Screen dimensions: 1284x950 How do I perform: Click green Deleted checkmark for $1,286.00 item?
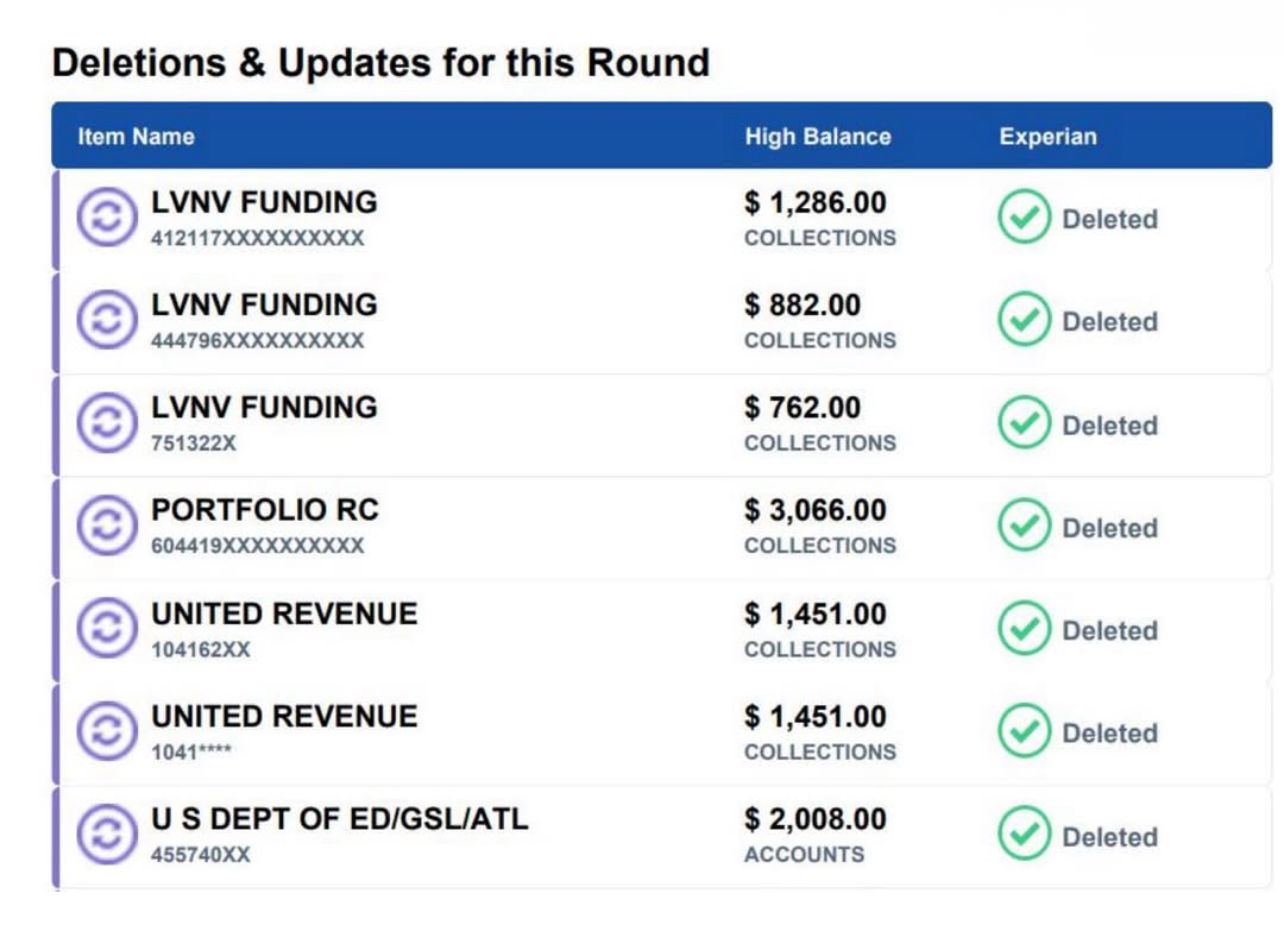(1022, 219)
